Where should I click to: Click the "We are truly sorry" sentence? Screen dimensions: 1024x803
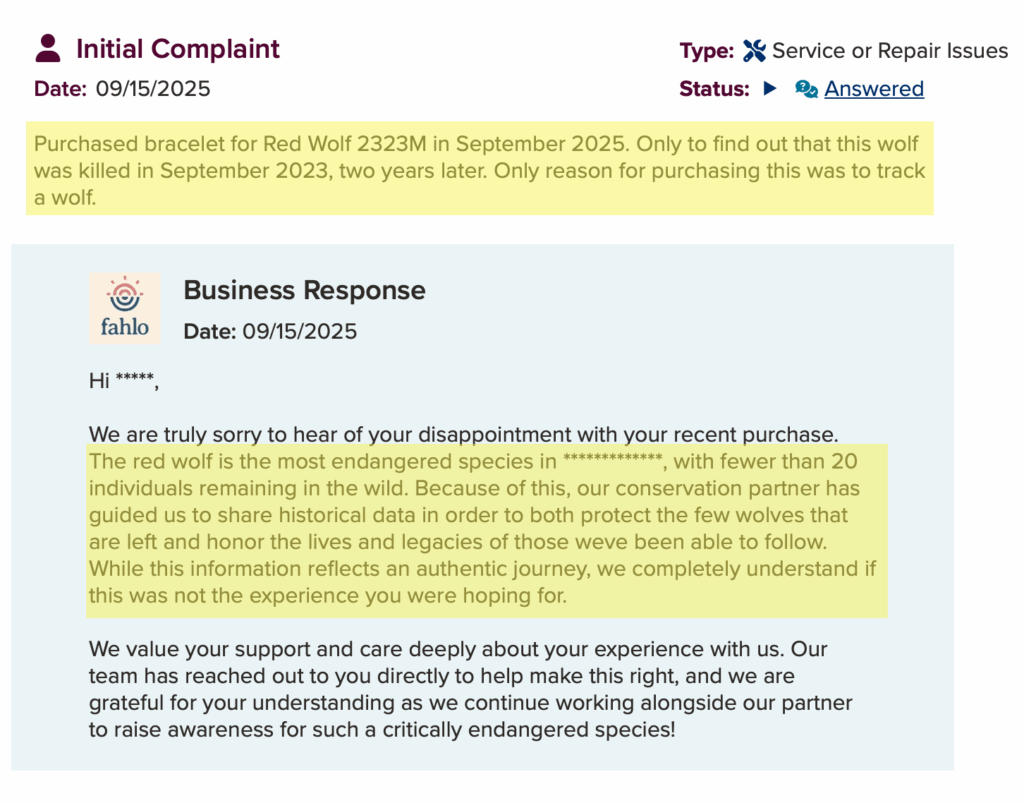[x=463, y=435]
